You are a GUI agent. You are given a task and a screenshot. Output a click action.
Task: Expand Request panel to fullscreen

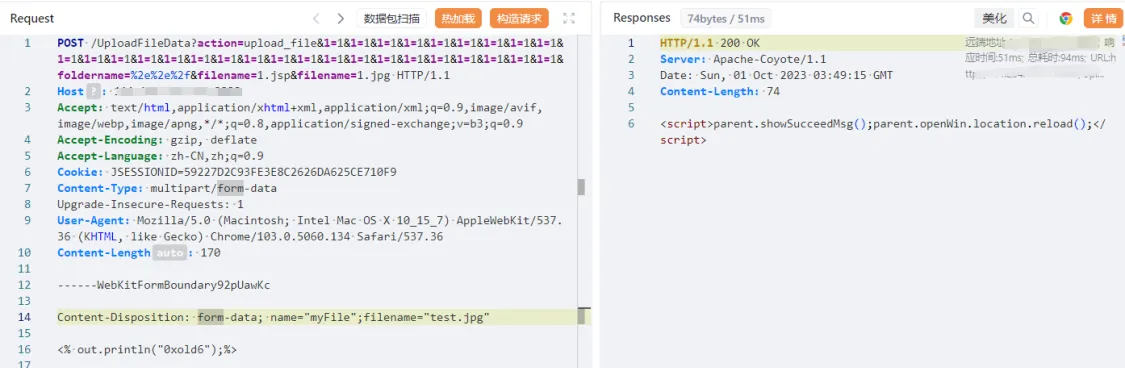569,19
